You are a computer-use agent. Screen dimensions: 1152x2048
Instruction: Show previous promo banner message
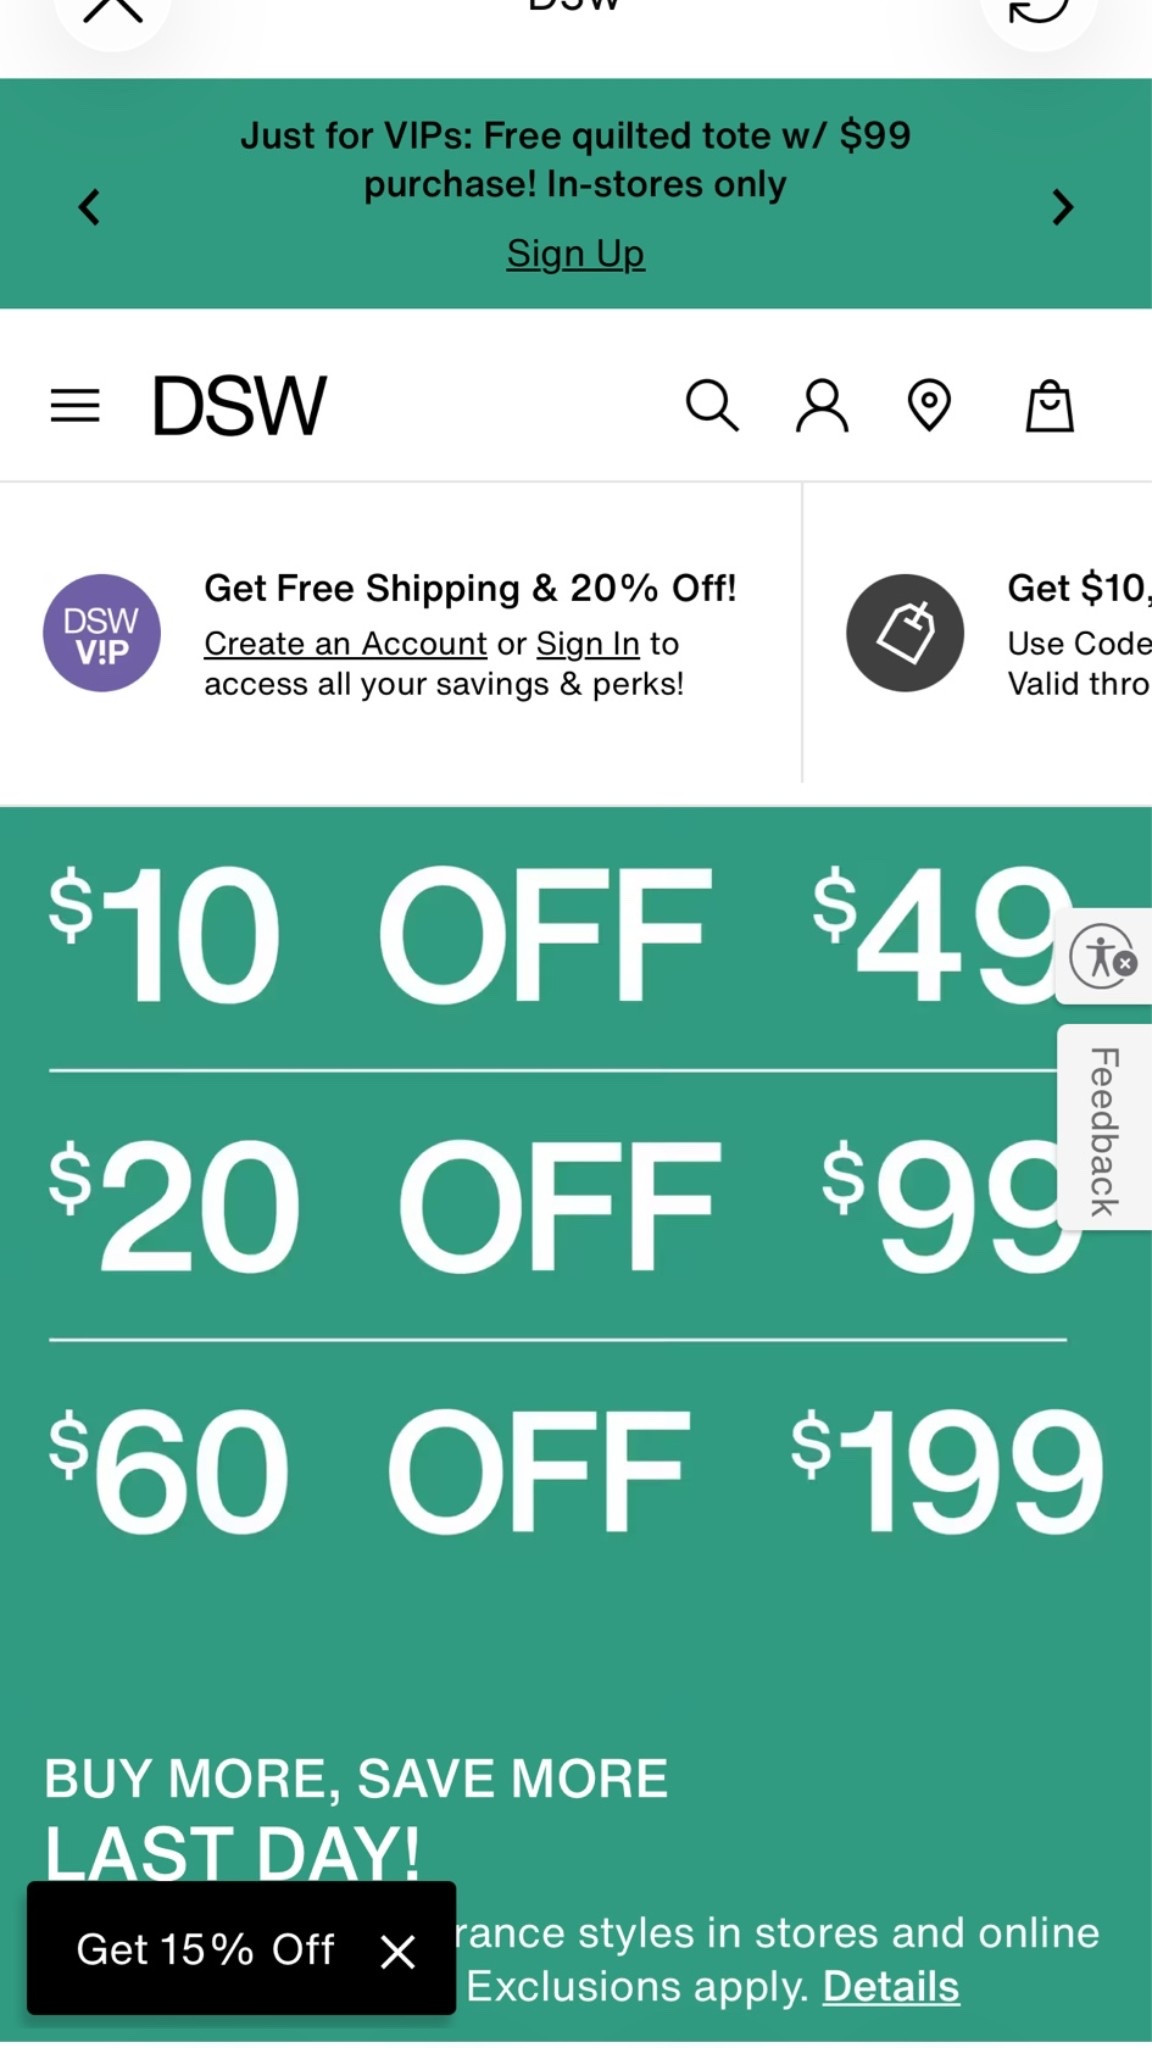[89, 207]
